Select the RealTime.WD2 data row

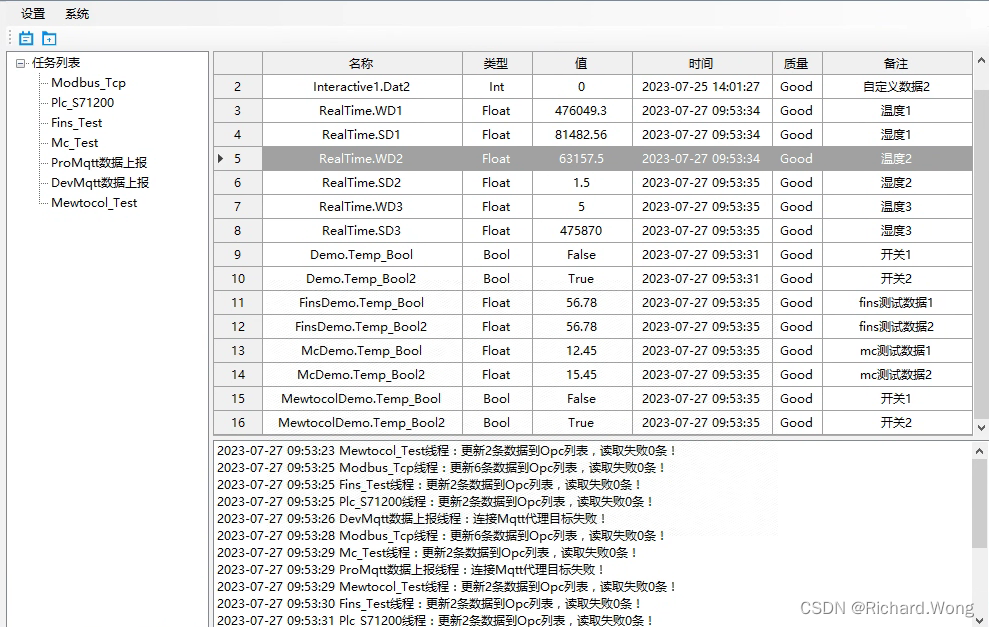(362, 158)
